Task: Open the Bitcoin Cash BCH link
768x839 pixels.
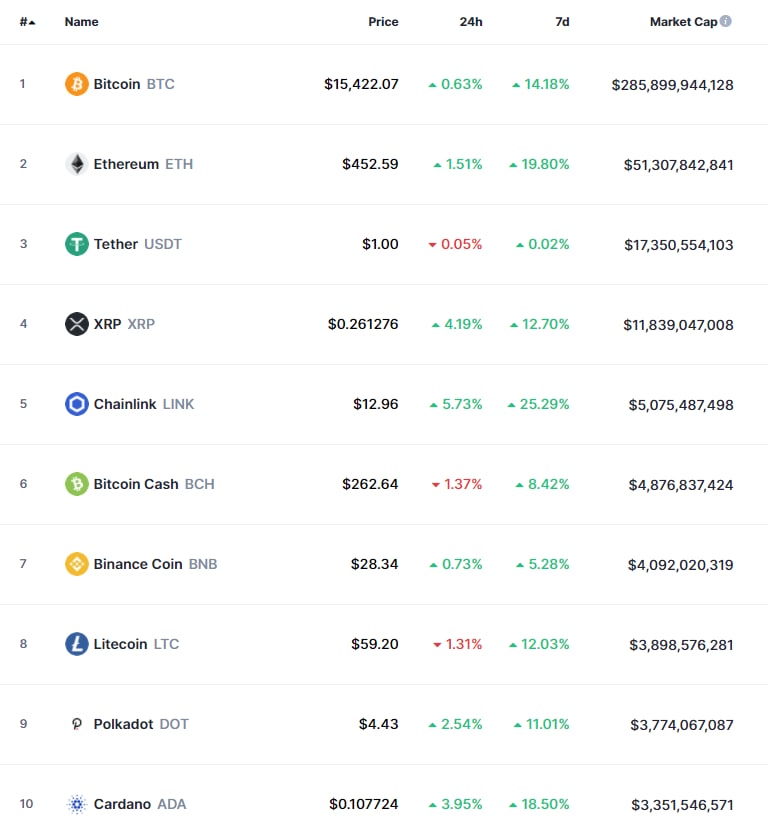Action: pos(153,484)
